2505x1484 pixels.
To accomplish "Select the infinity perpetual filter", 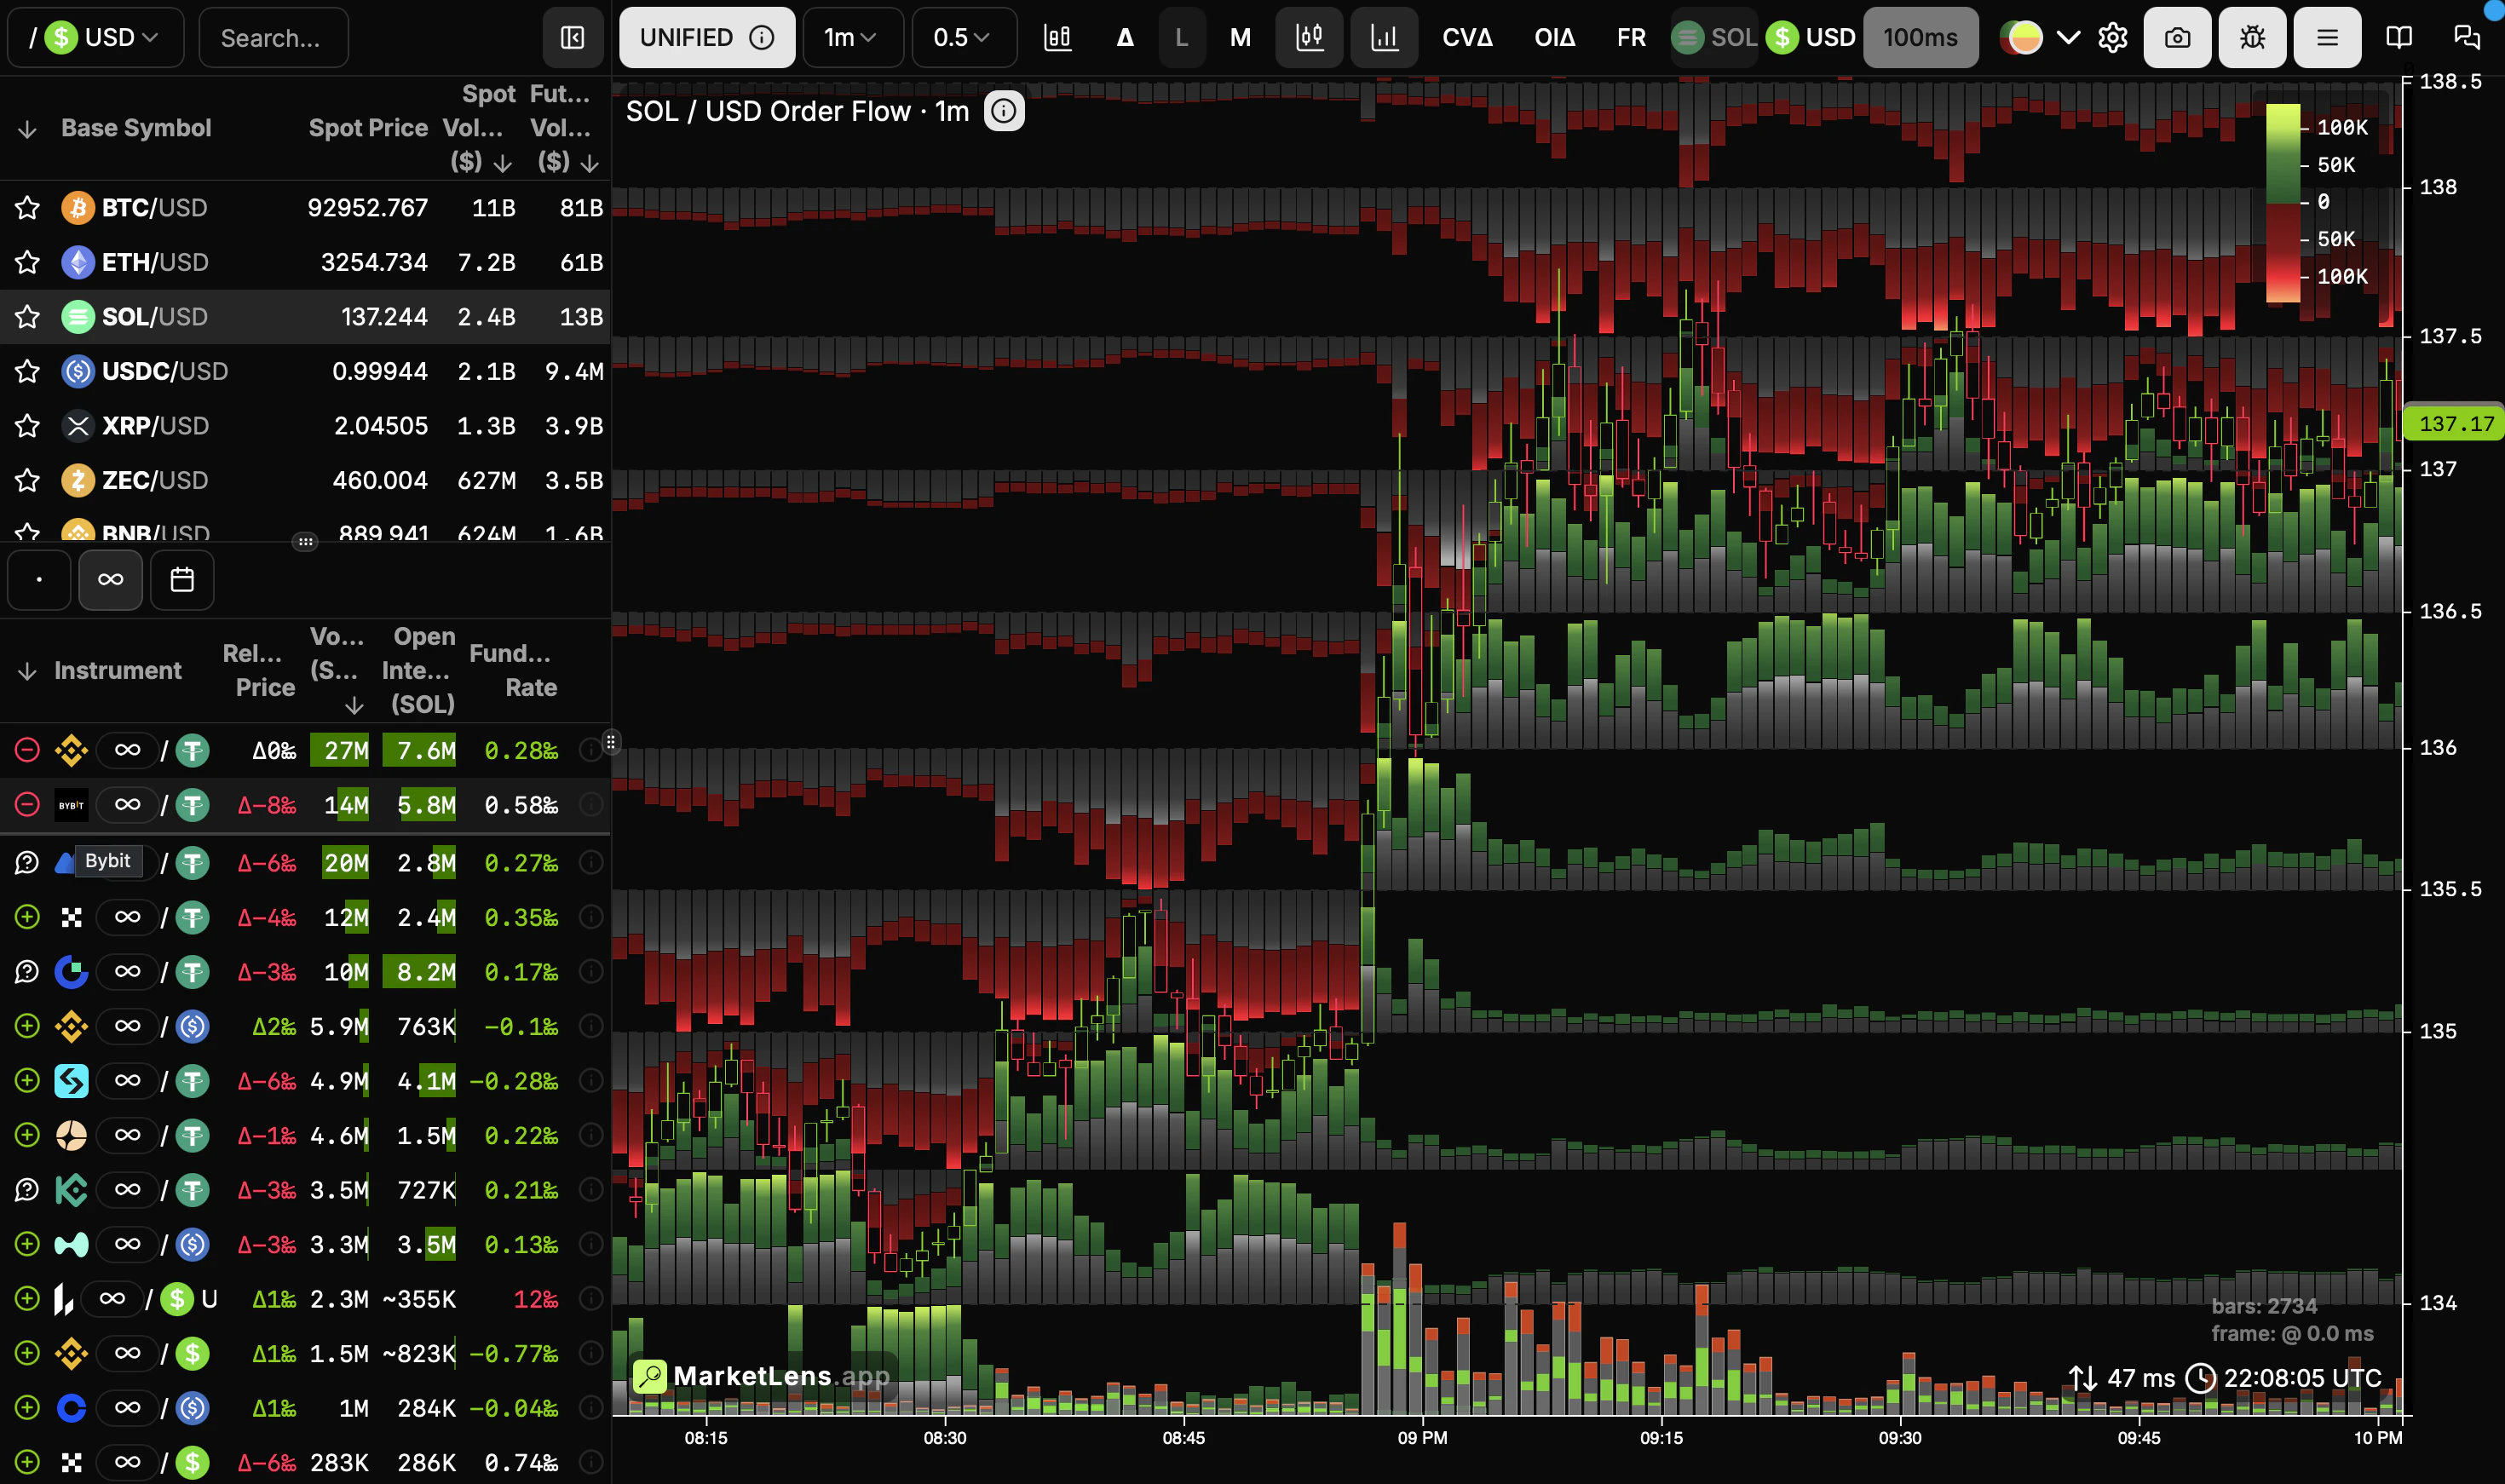I will 111,580.
